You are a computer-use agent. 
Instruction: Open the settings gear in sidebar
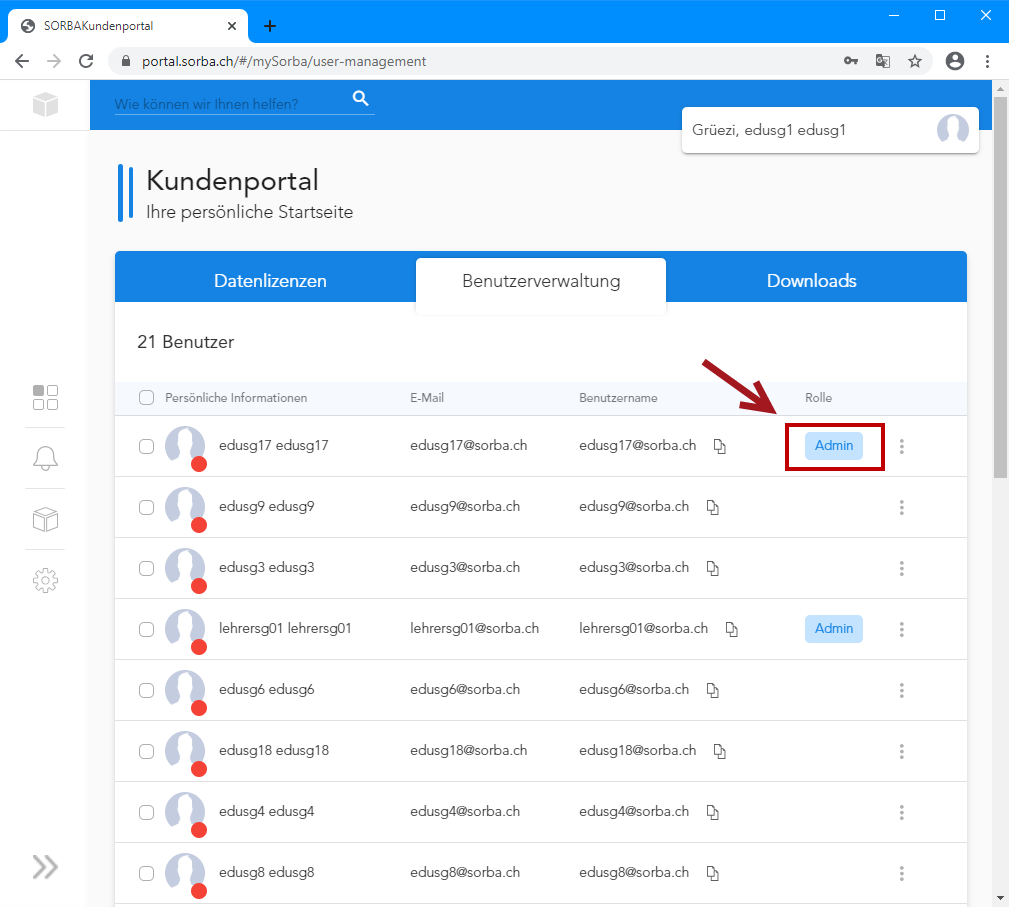45,580
